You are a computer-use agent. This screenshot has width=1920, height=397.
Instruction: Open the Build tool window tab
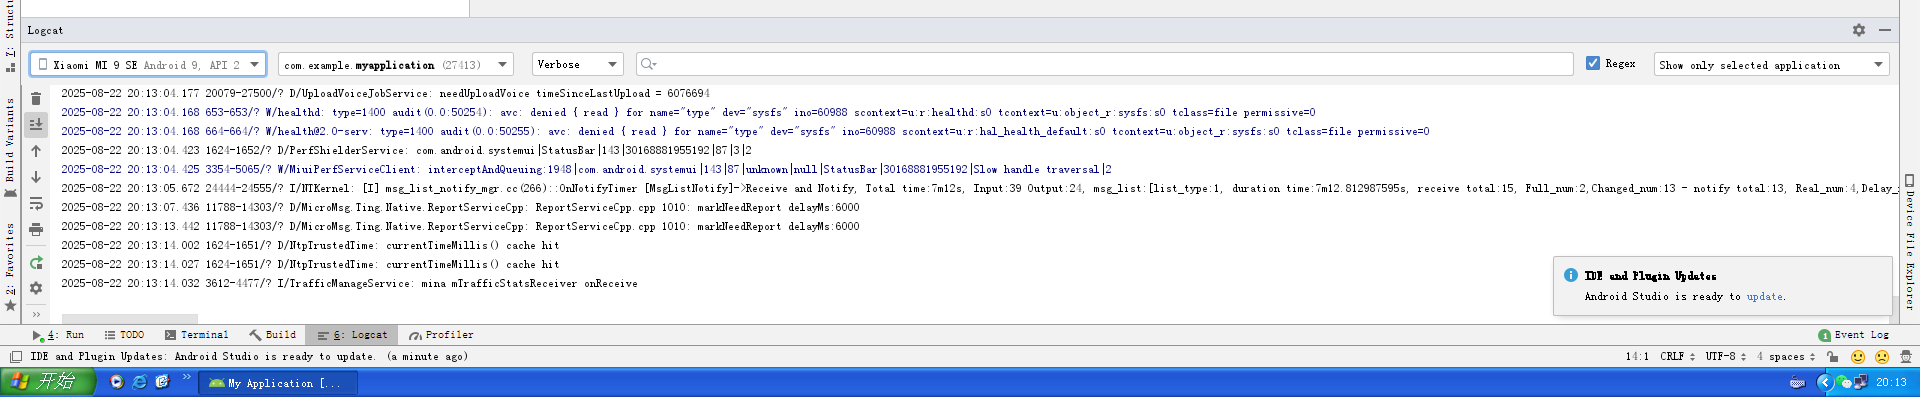(x=272, y=335)
